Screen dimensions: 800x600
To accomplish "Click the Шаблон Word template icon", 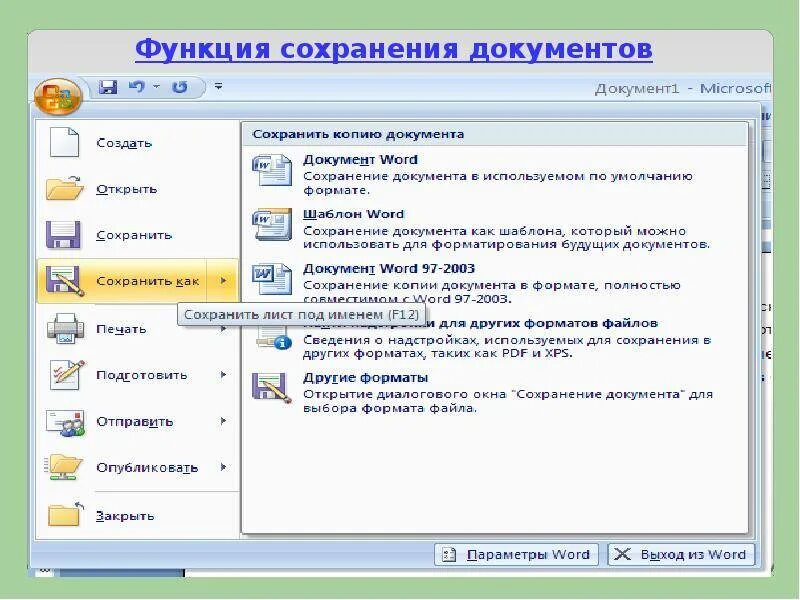I will coord(272,224).
